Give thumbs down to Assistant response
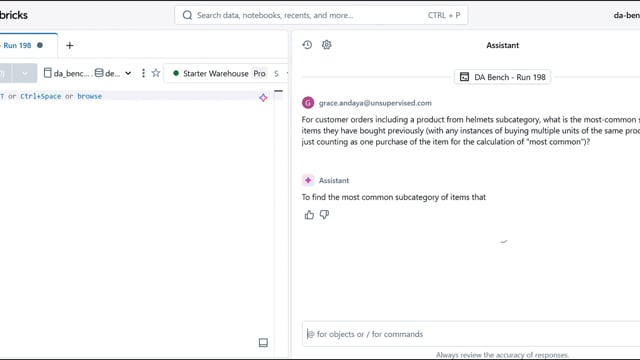640x360 pixels. point(324,215)
